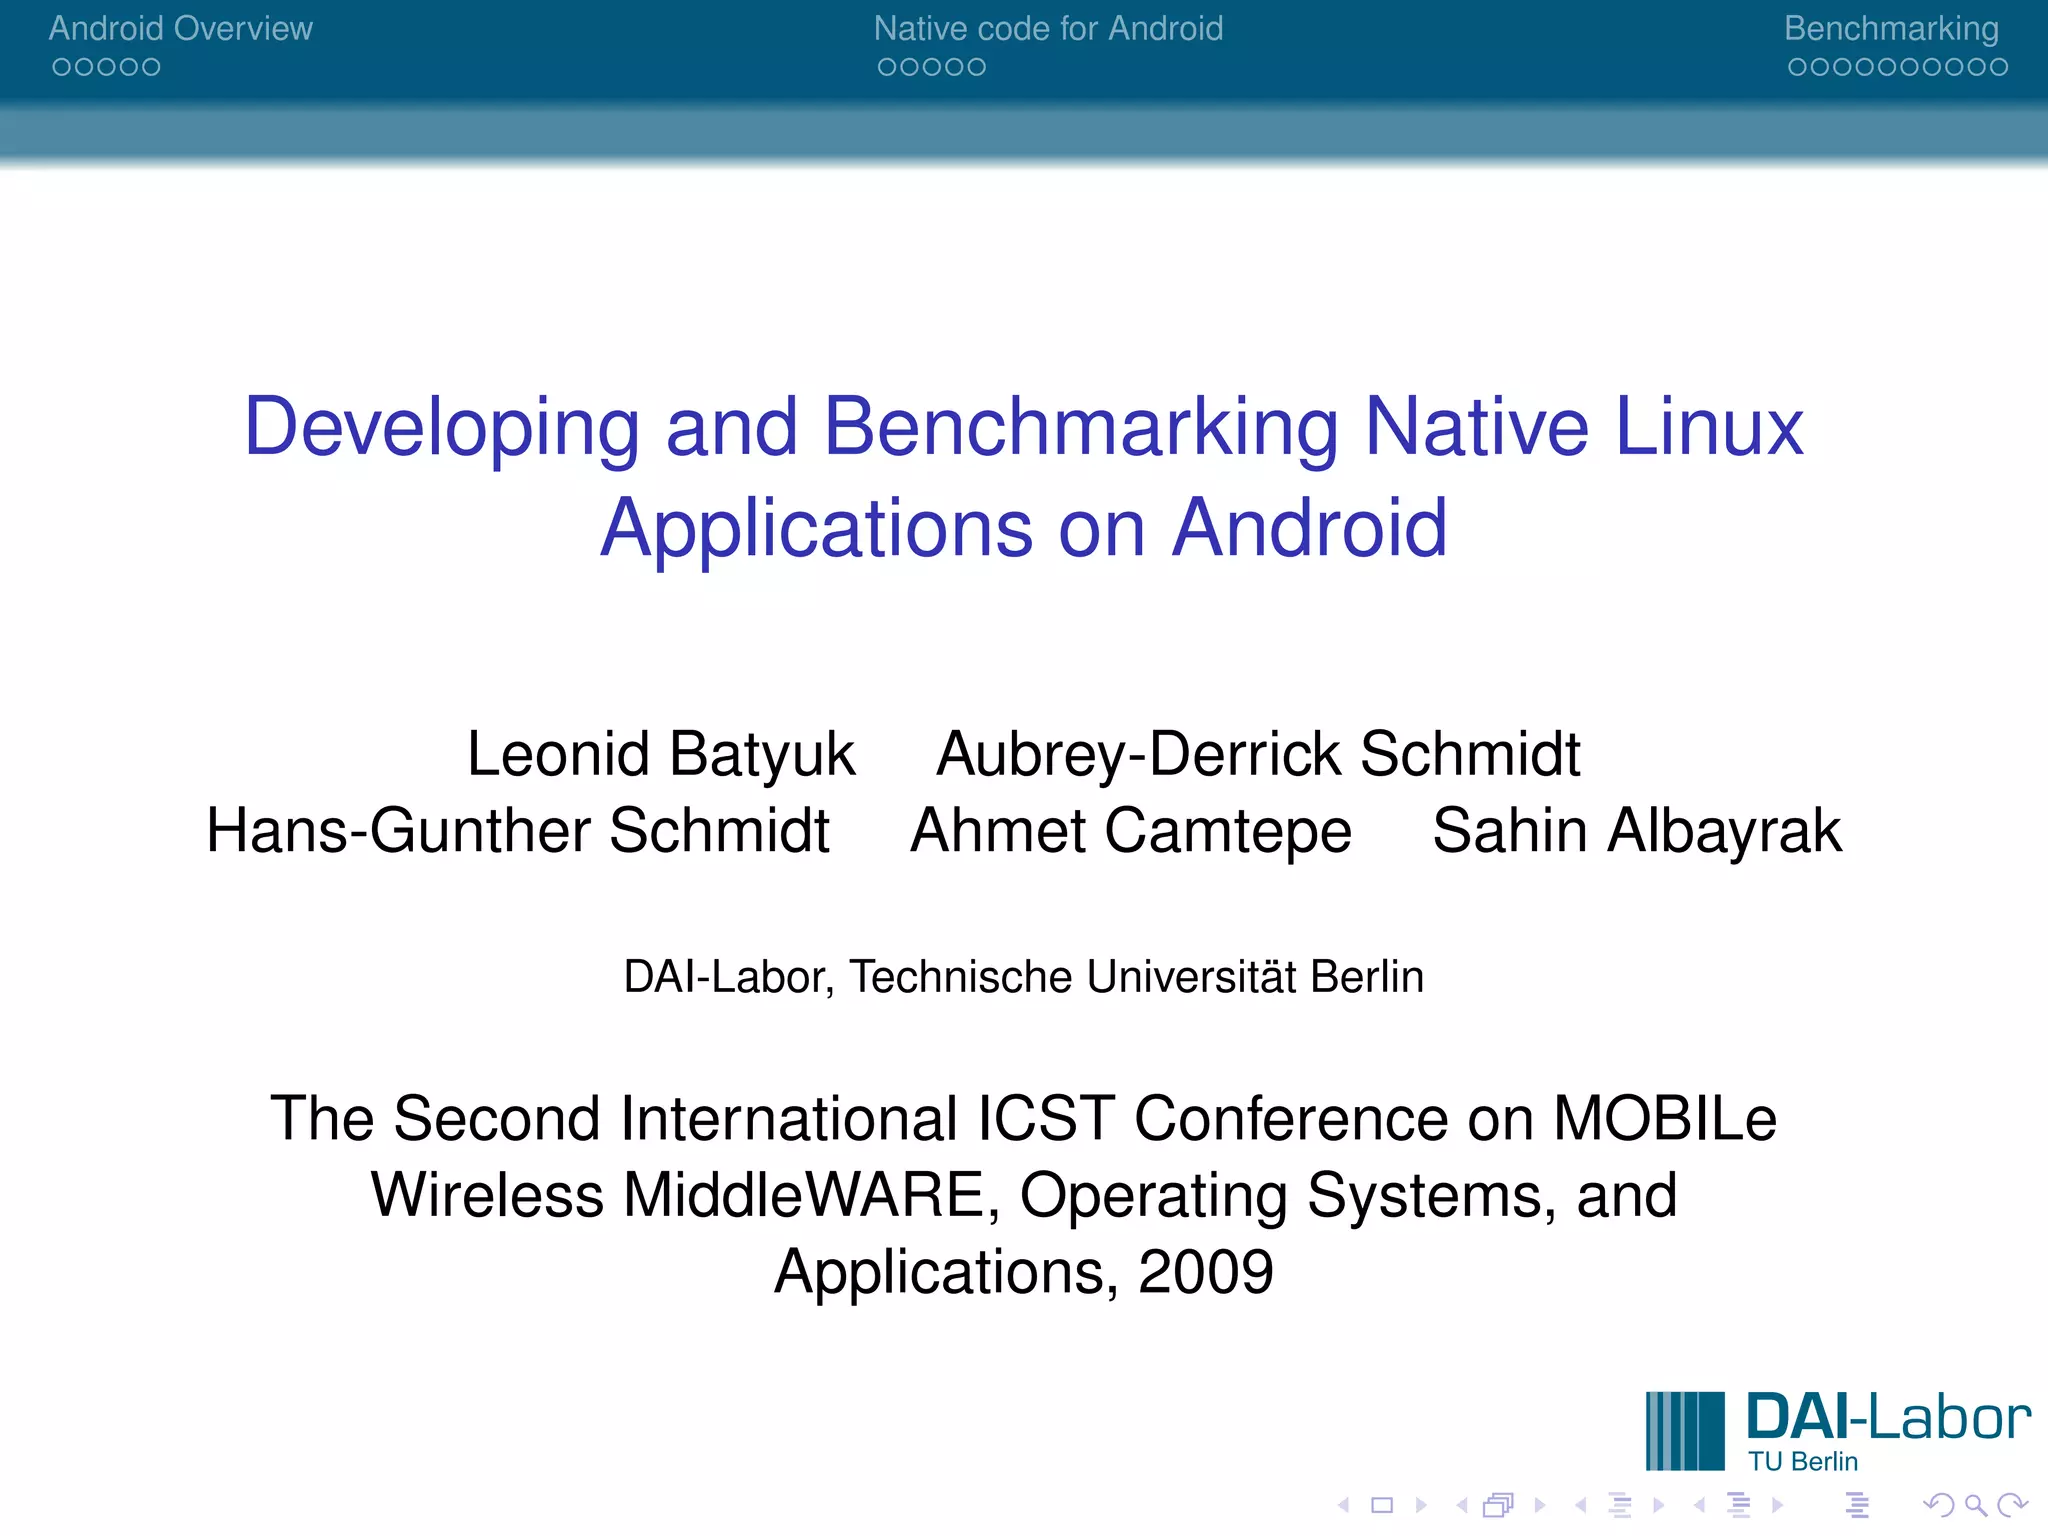Select first circle under Benchmarking
The width and height of the screenshot is (2048, 1536).
point(1797,67)
